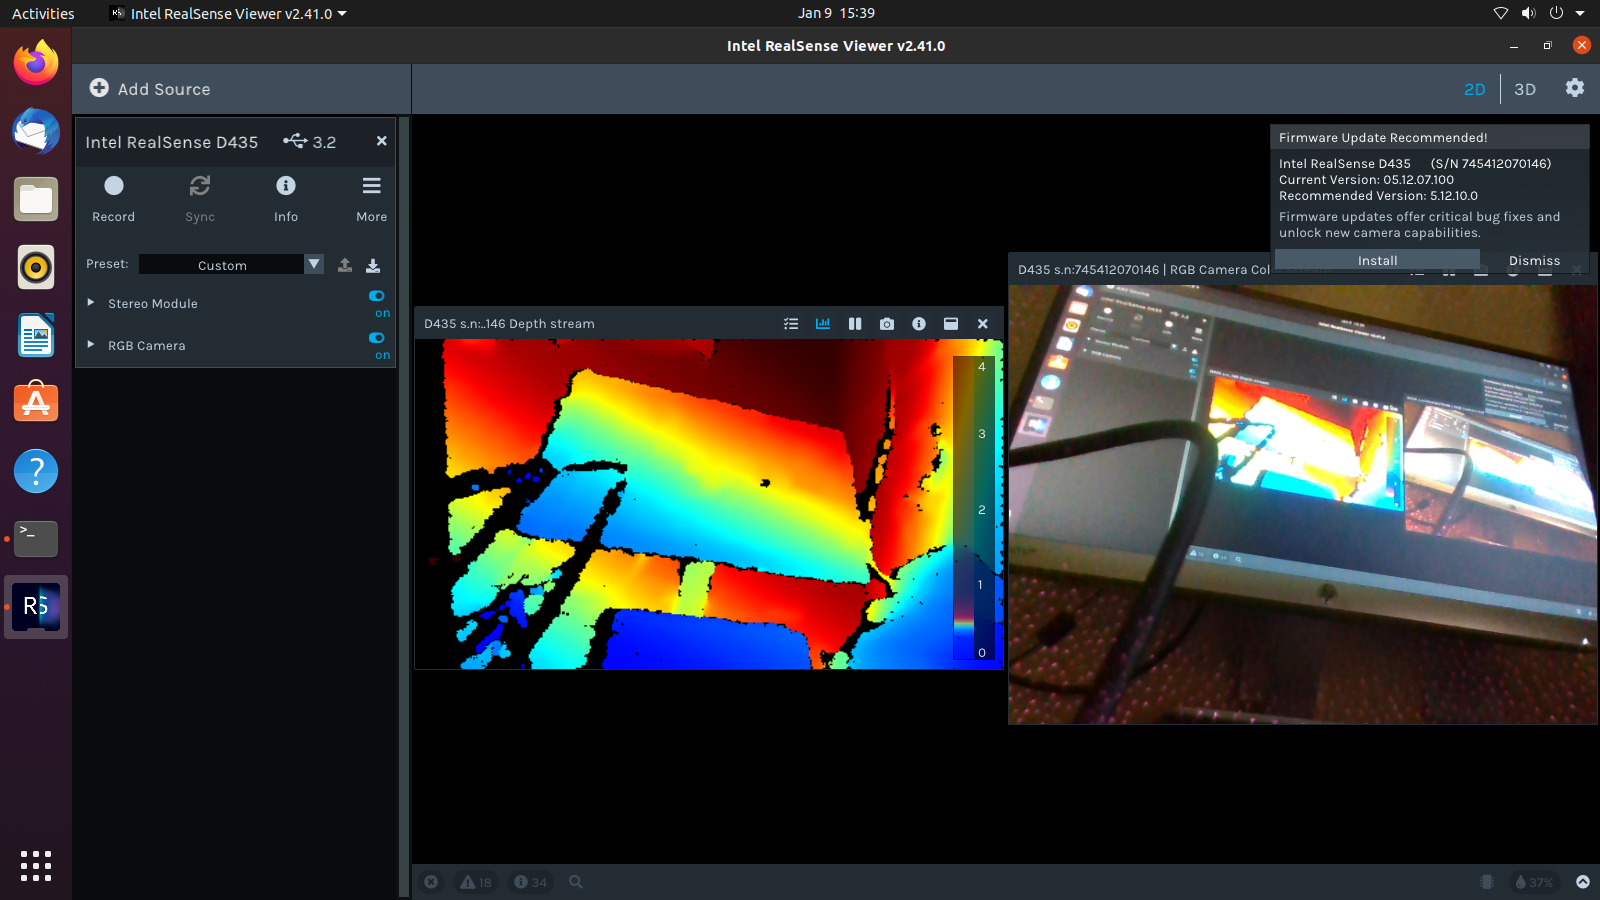The height and width of the screenshot is (900, 1600).
Task: Open system tray power menu
Action: [x=1557, y=13]
